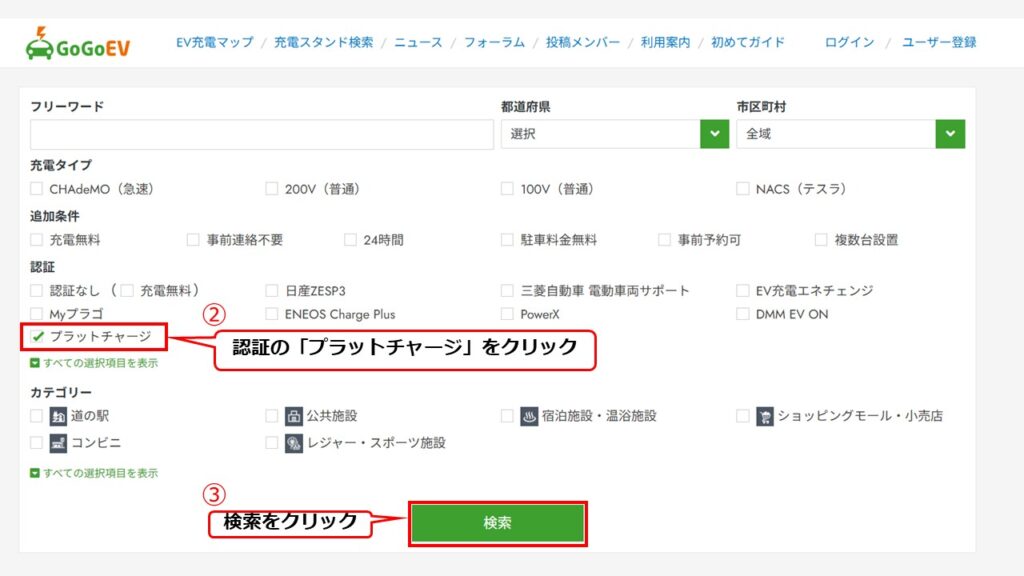Click the lodging and hot springs category icon
The height and width of the screenshot is (576, 1024).
click(x=529, y=416)
